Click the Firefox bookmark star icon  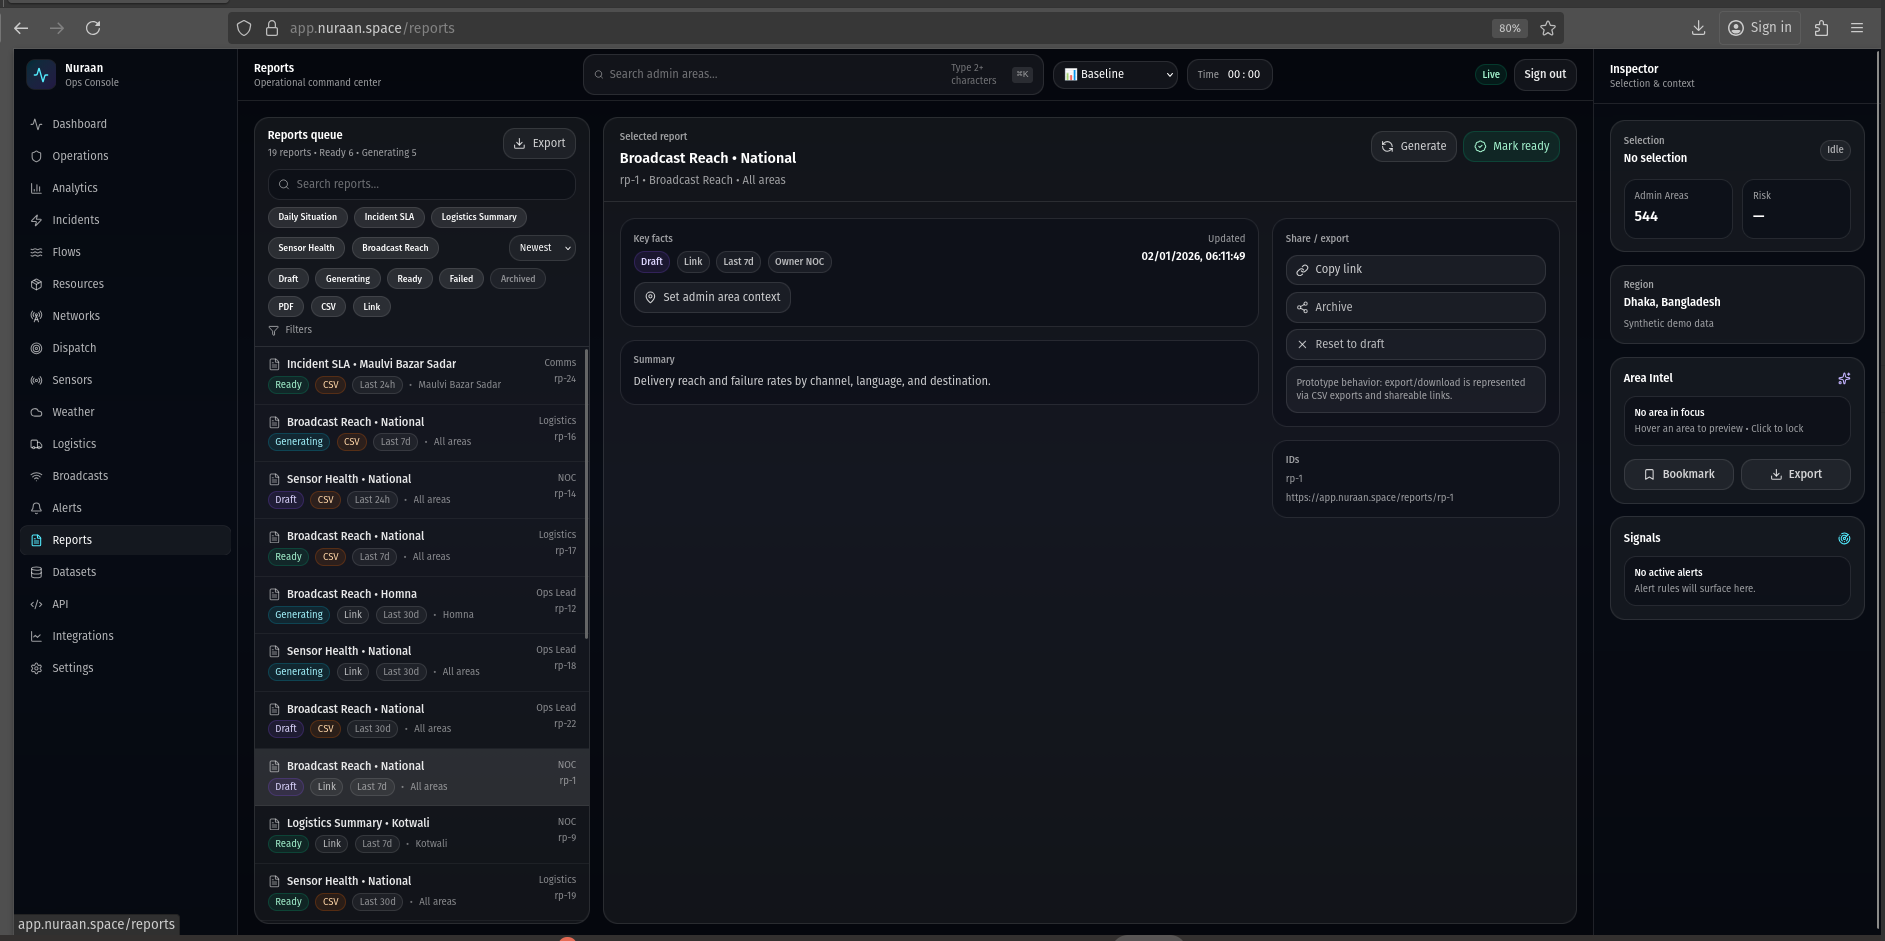tap(1547, 28)
